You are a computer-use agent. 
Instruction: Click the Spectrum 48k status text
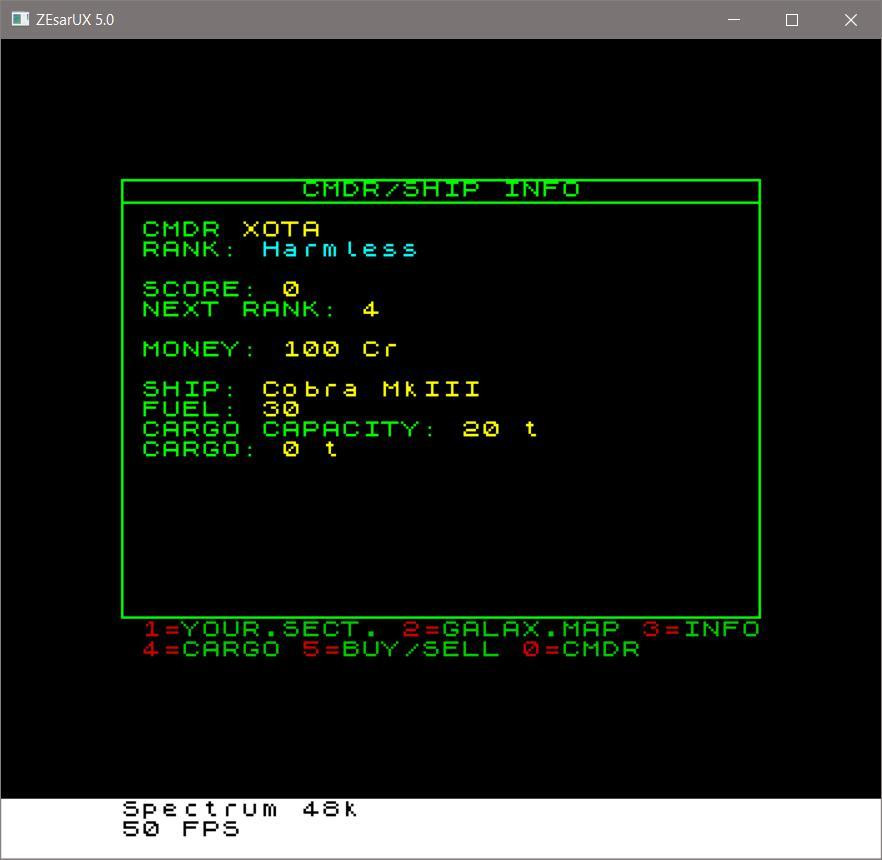pyautogui.click(x=240, y=809)
